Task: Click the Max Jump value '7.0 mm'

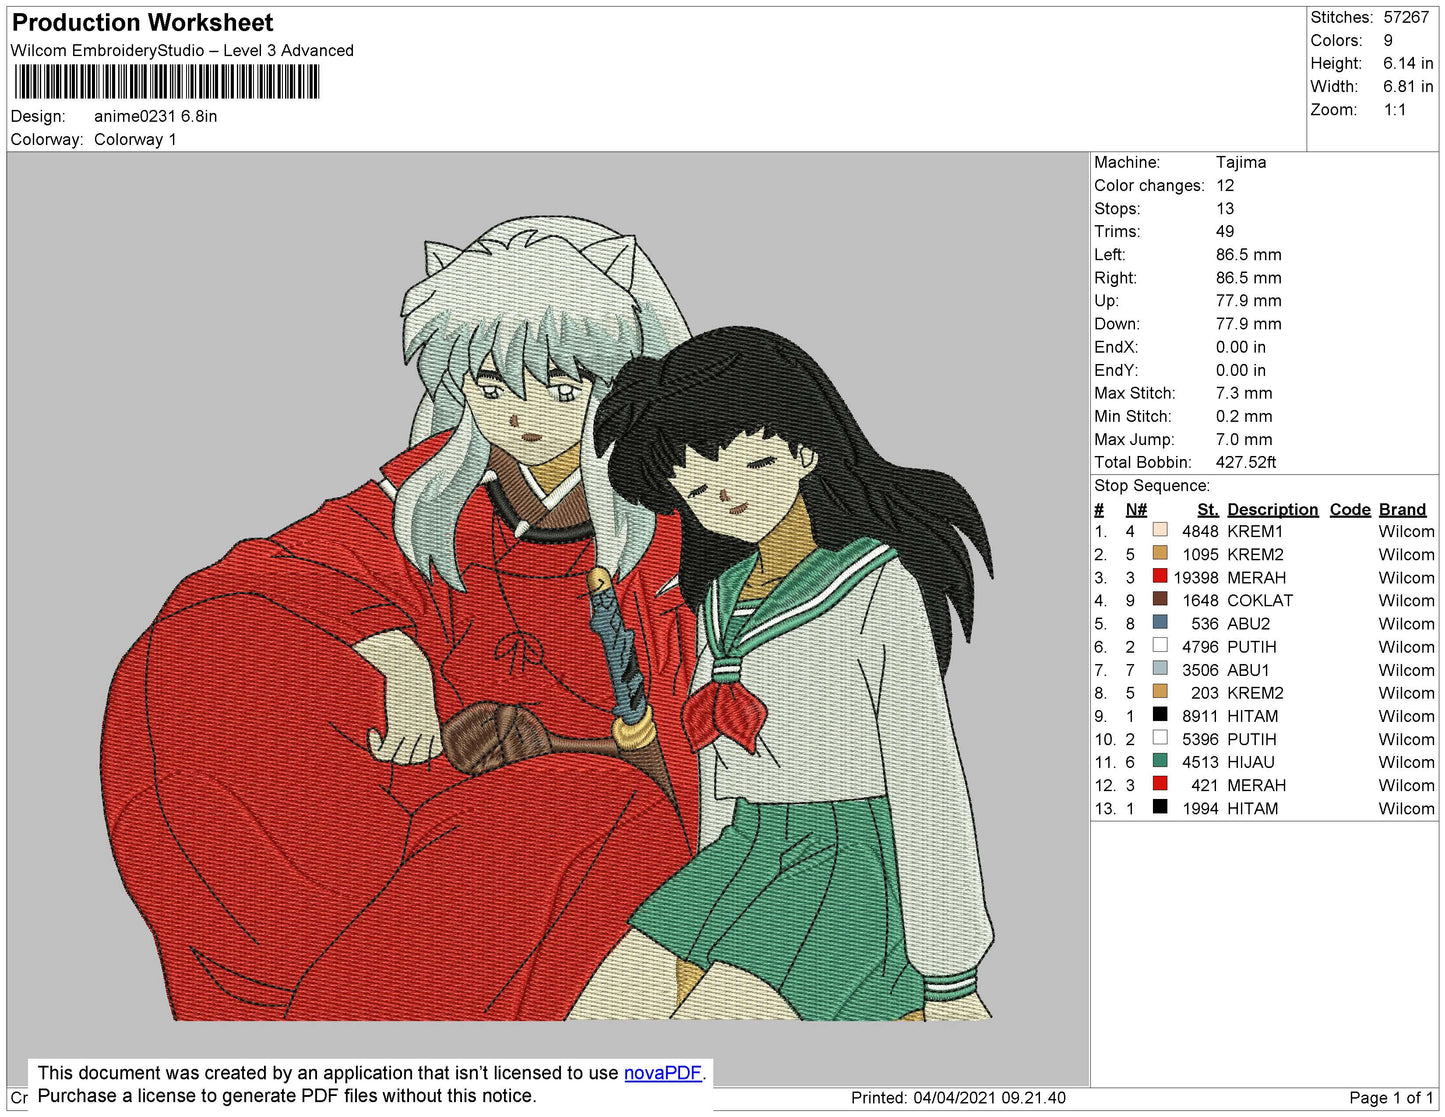Action: click(1244, 439)
